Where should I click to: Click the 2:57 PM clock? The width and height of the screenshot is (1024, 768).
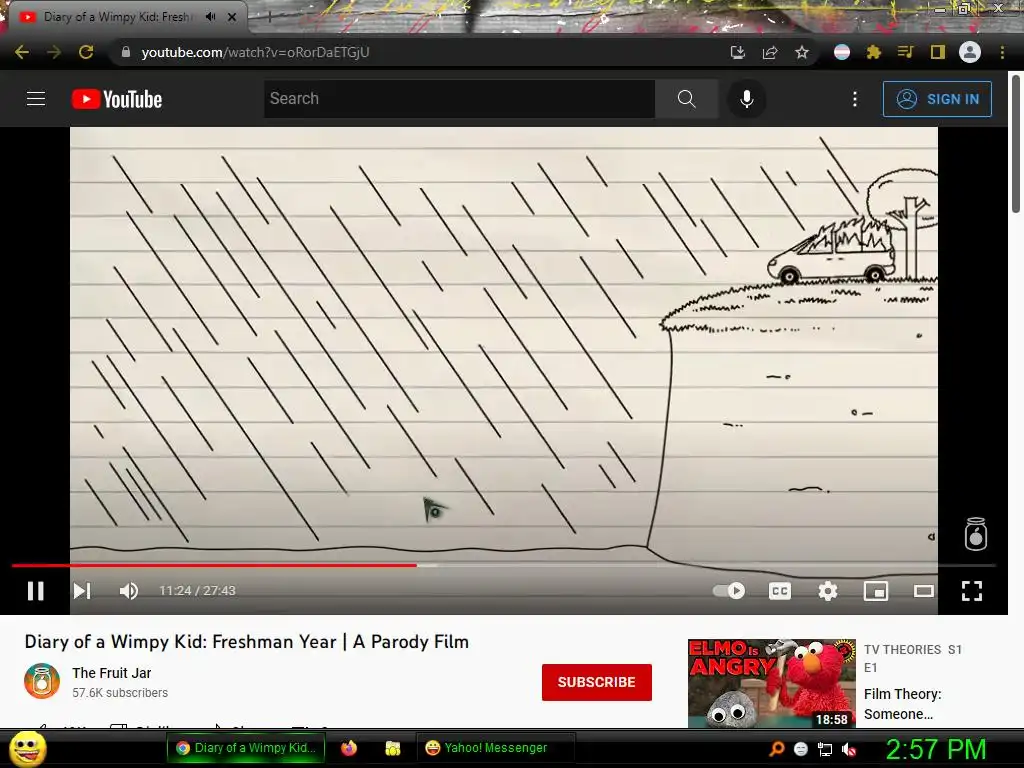[935, 749]
